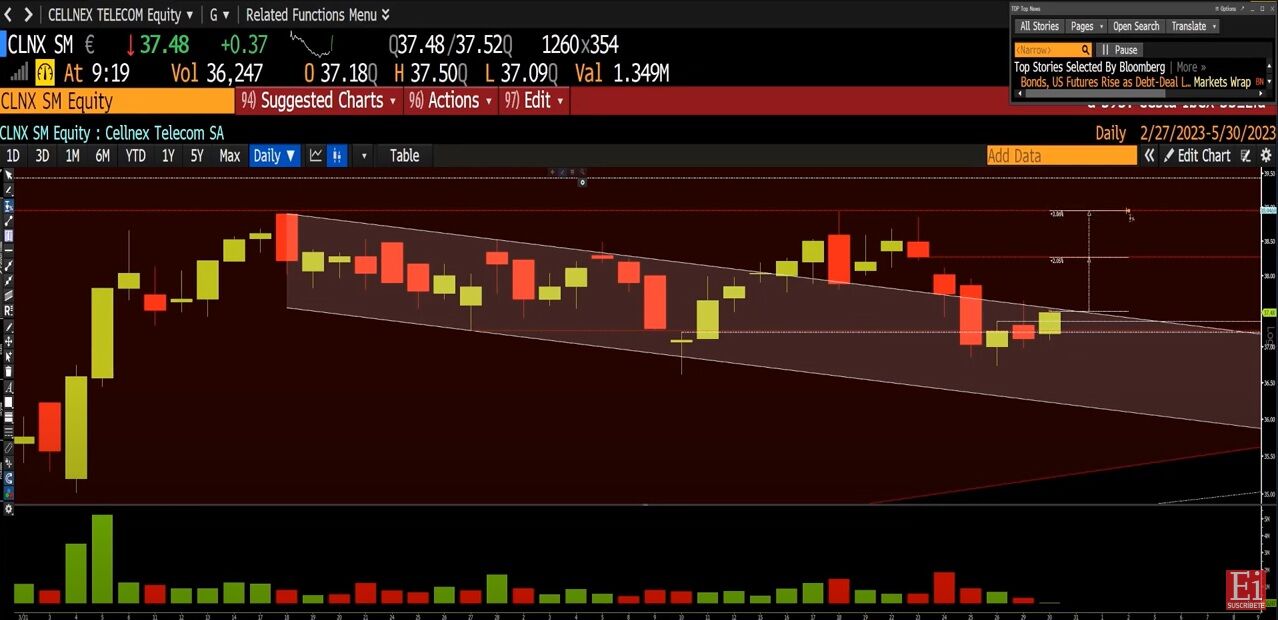Screen dimensions: 1278x620
Task: Set chart range to YTD
Action: (135, 155)
